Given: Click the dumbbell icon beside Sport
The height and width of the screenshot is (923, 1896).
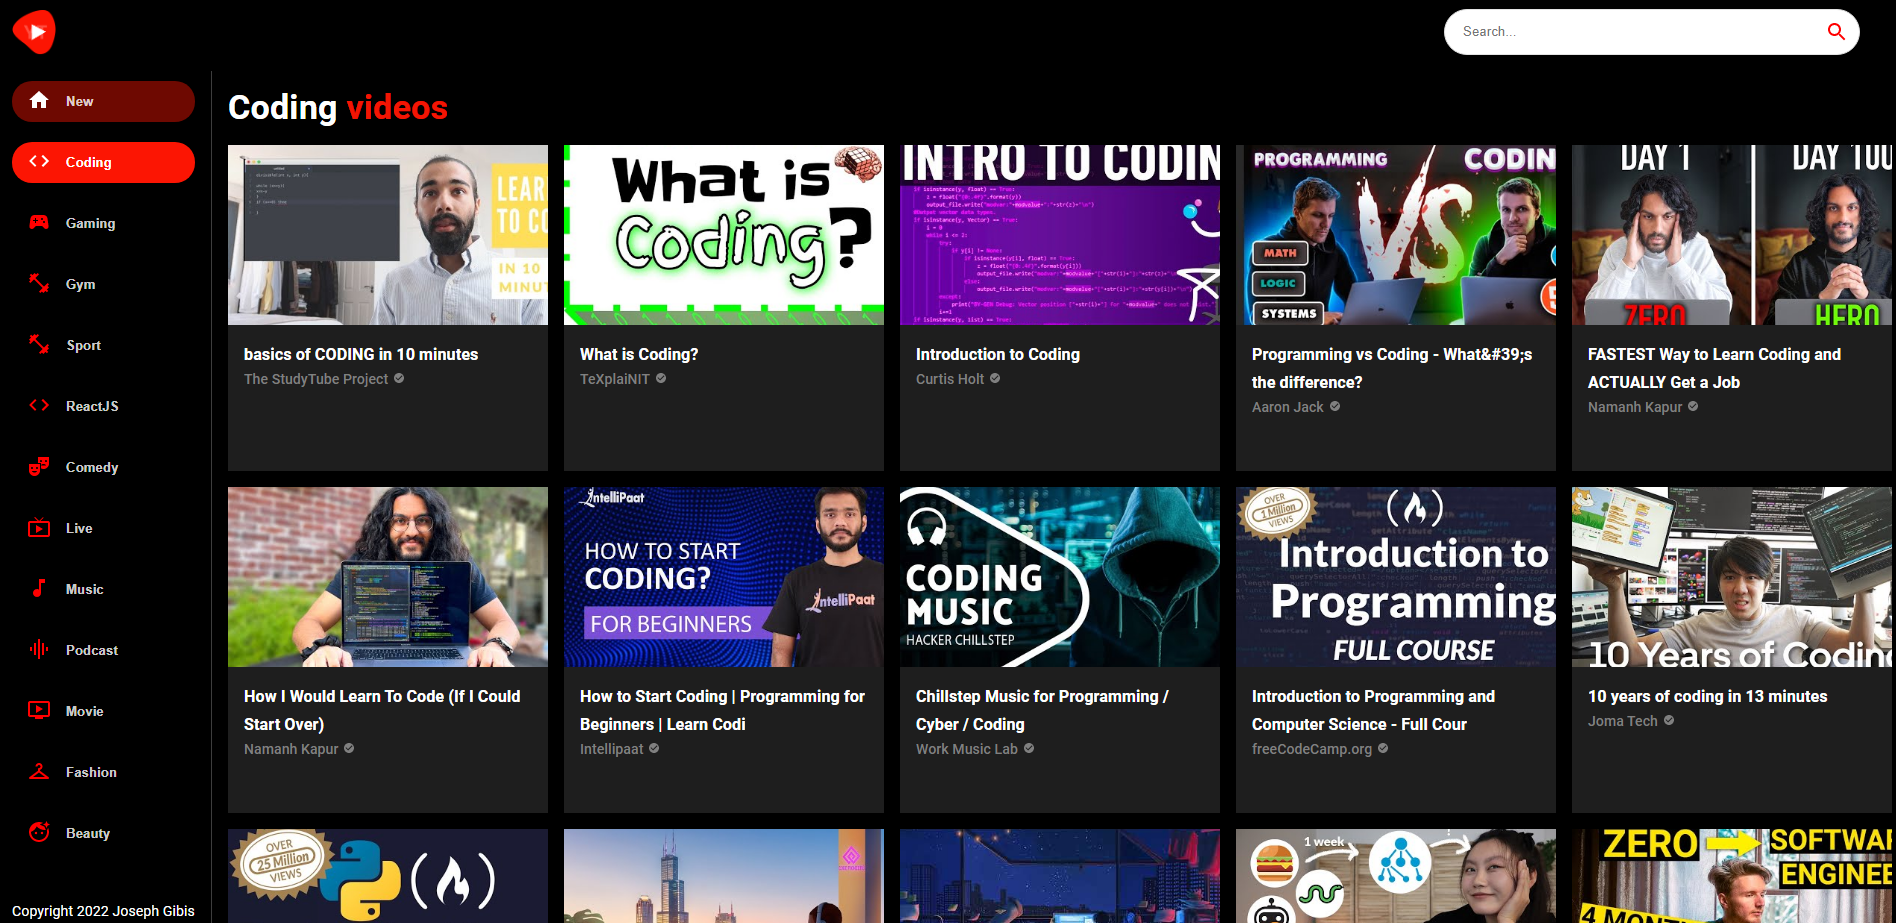Looking at the screenshot, I should (39, 344).
